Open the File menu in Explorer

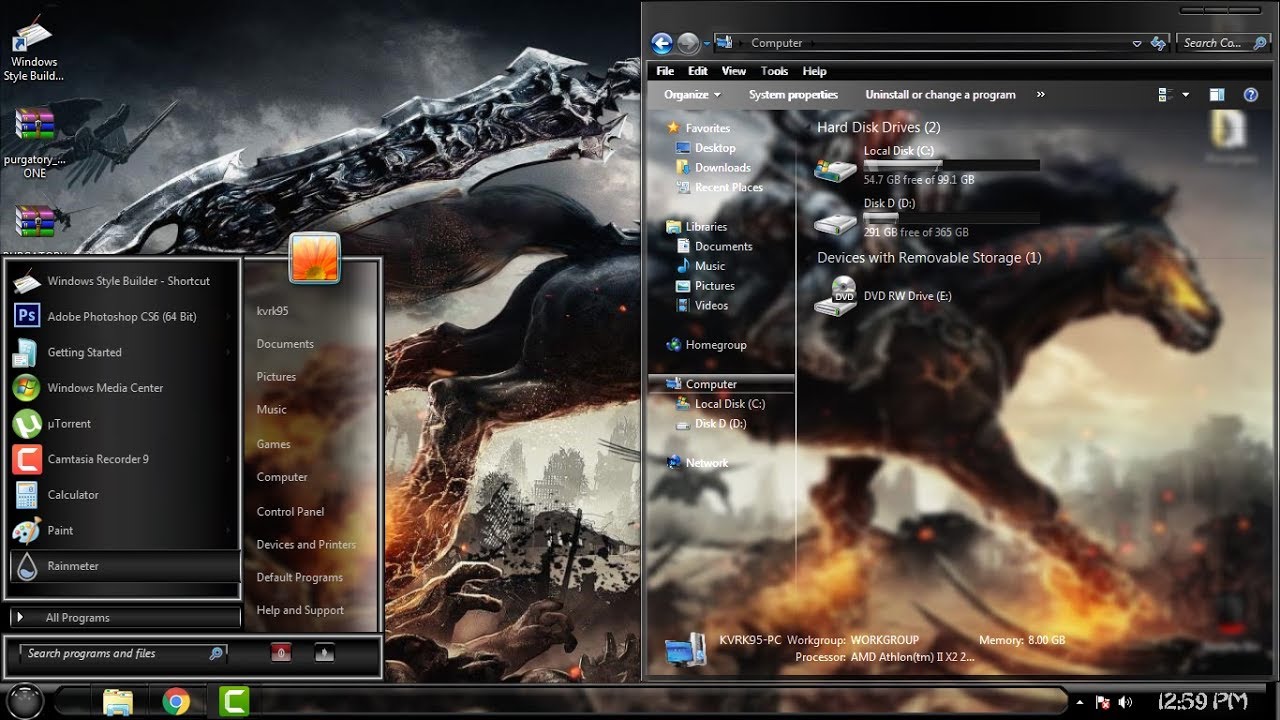(x=665, y=71)
